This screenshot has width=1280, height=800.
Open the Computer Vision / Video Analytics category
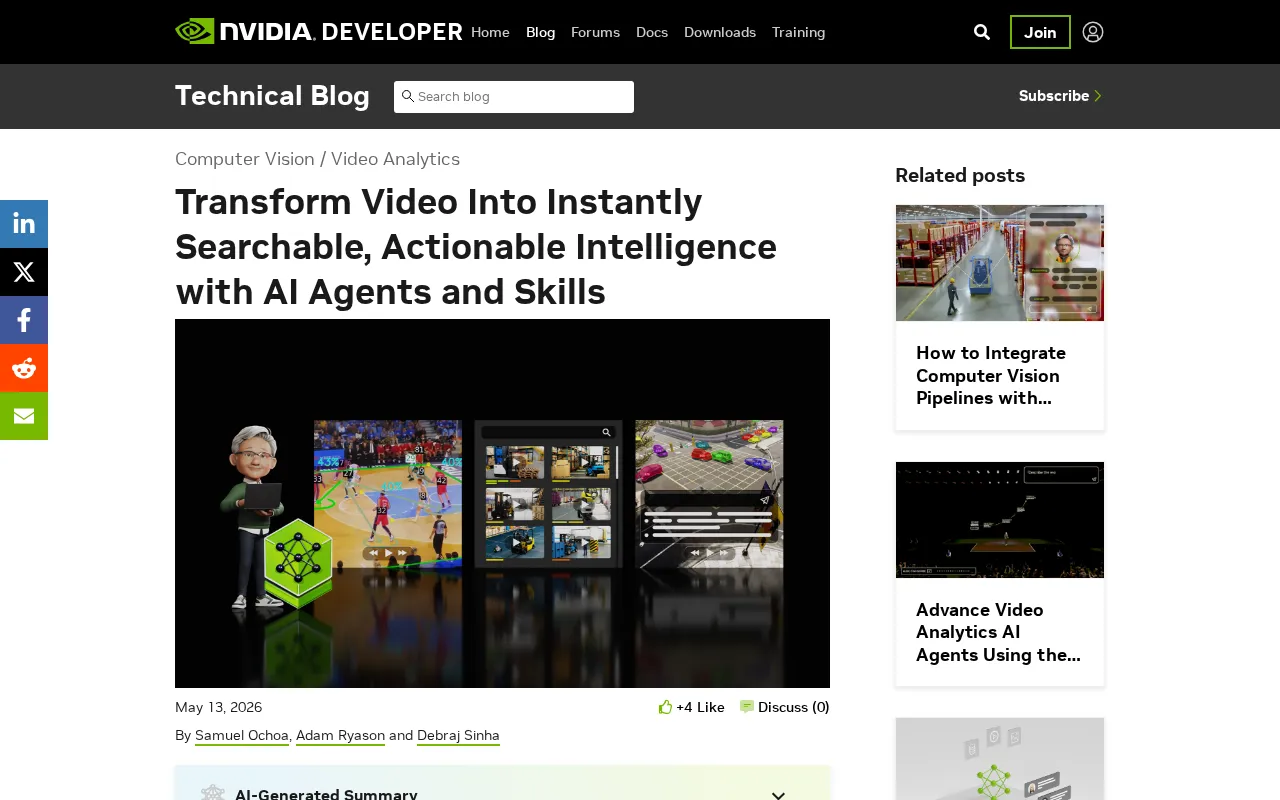point(317,159)
